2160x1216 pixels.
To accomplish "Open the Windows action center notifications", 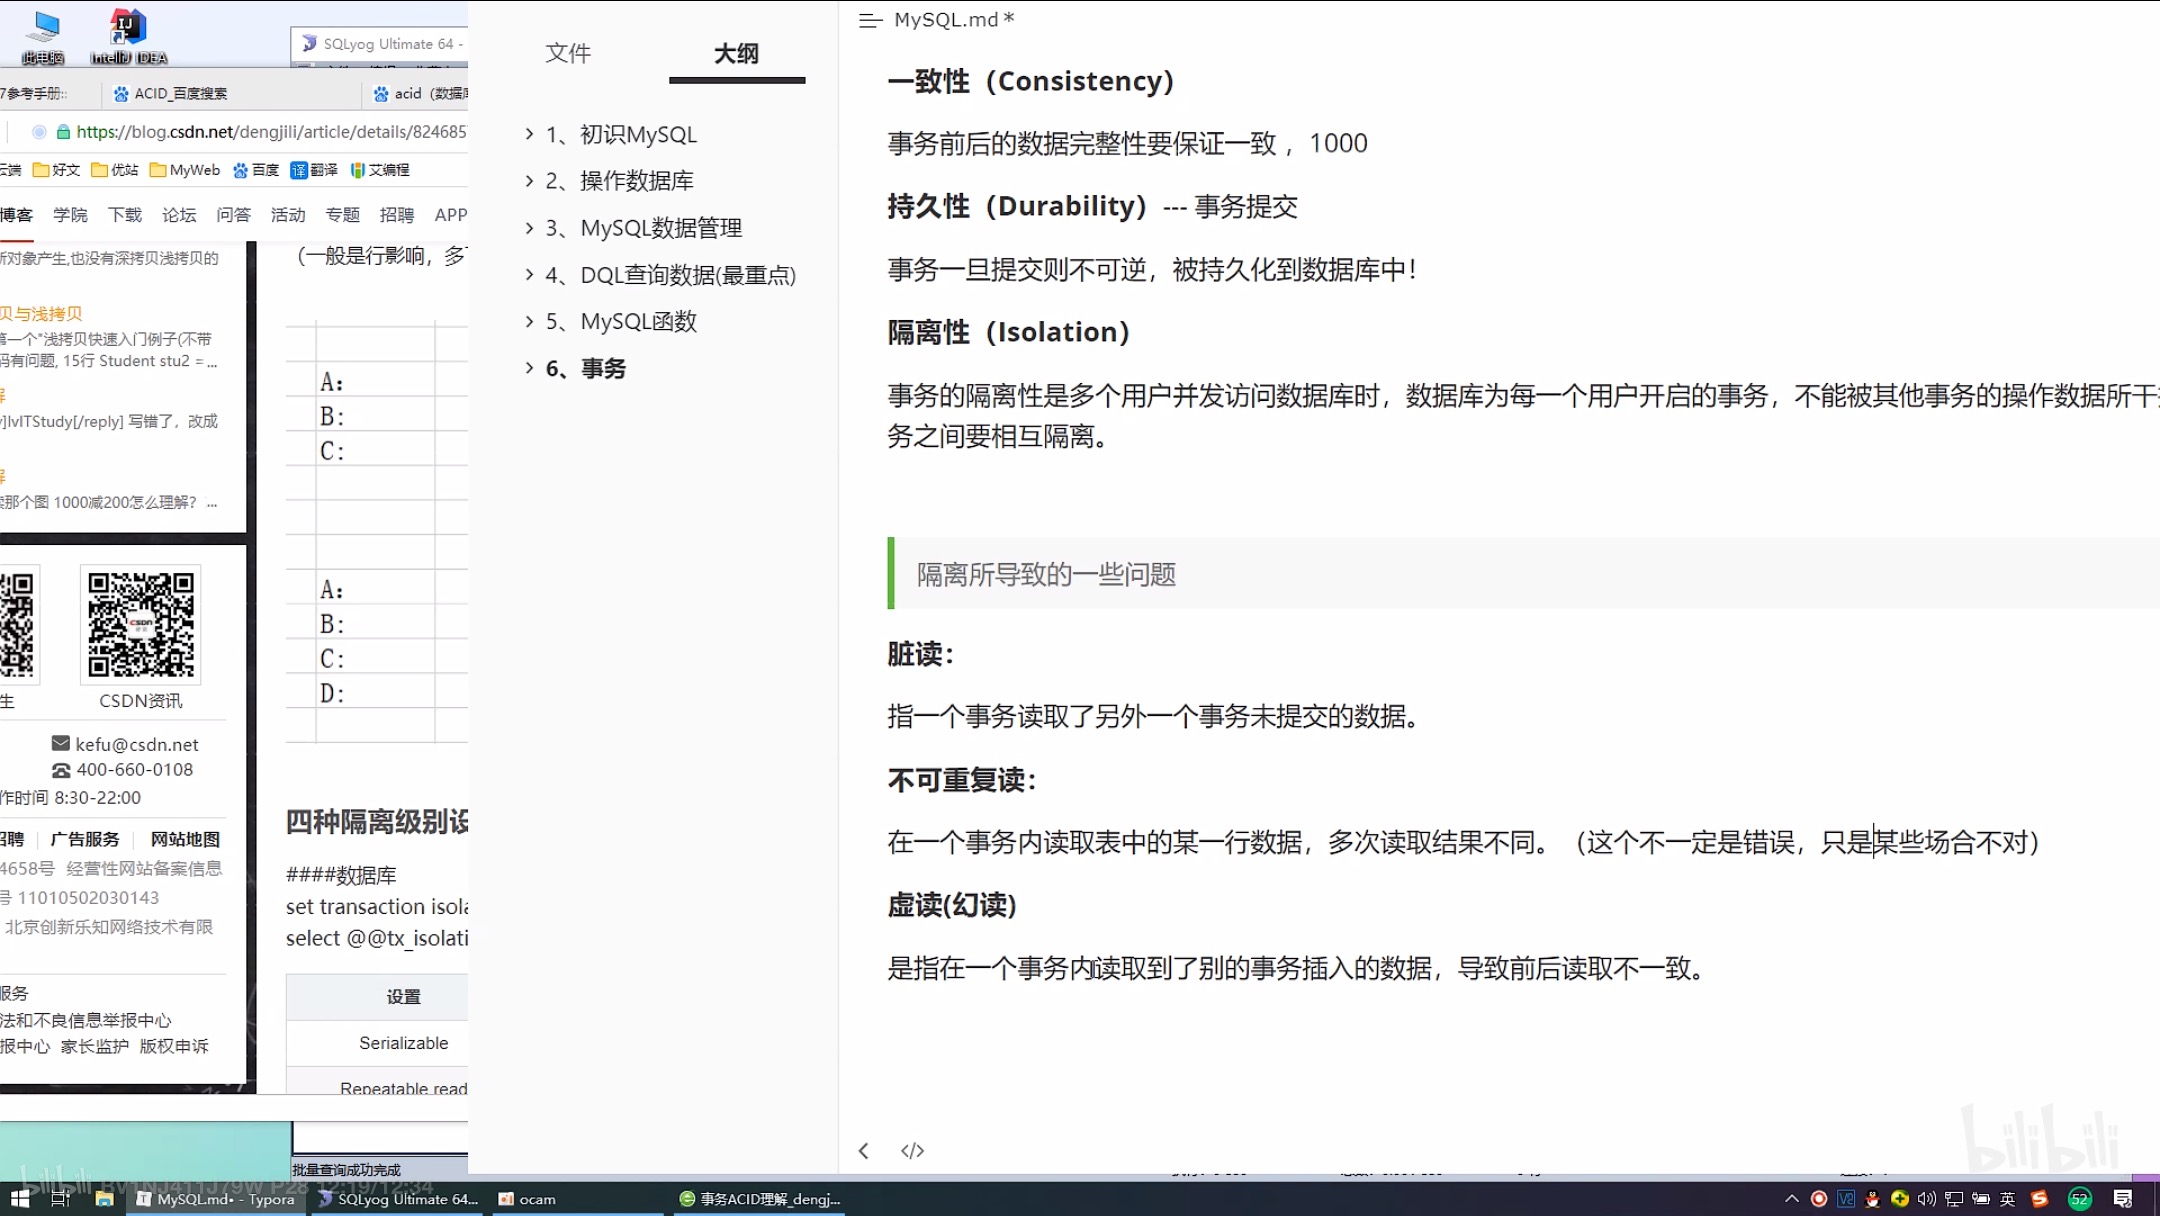I will (2123, 1198).
